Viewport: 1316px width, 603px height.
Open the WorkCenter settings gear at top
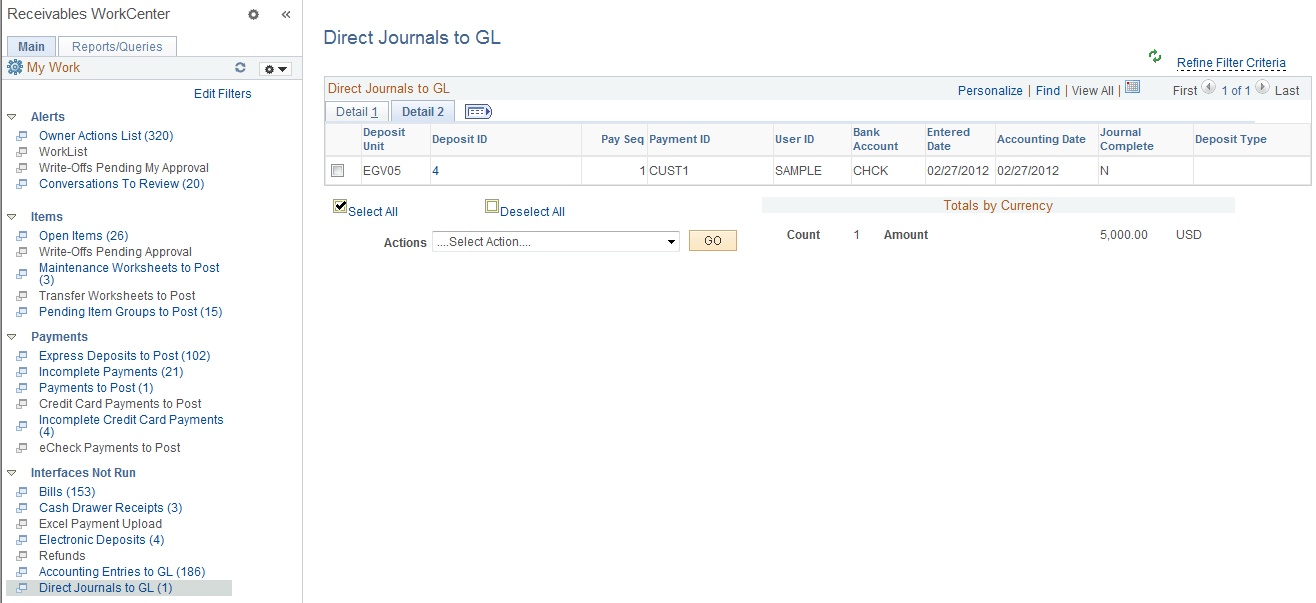pyautogui.click(x=253, y=15)
